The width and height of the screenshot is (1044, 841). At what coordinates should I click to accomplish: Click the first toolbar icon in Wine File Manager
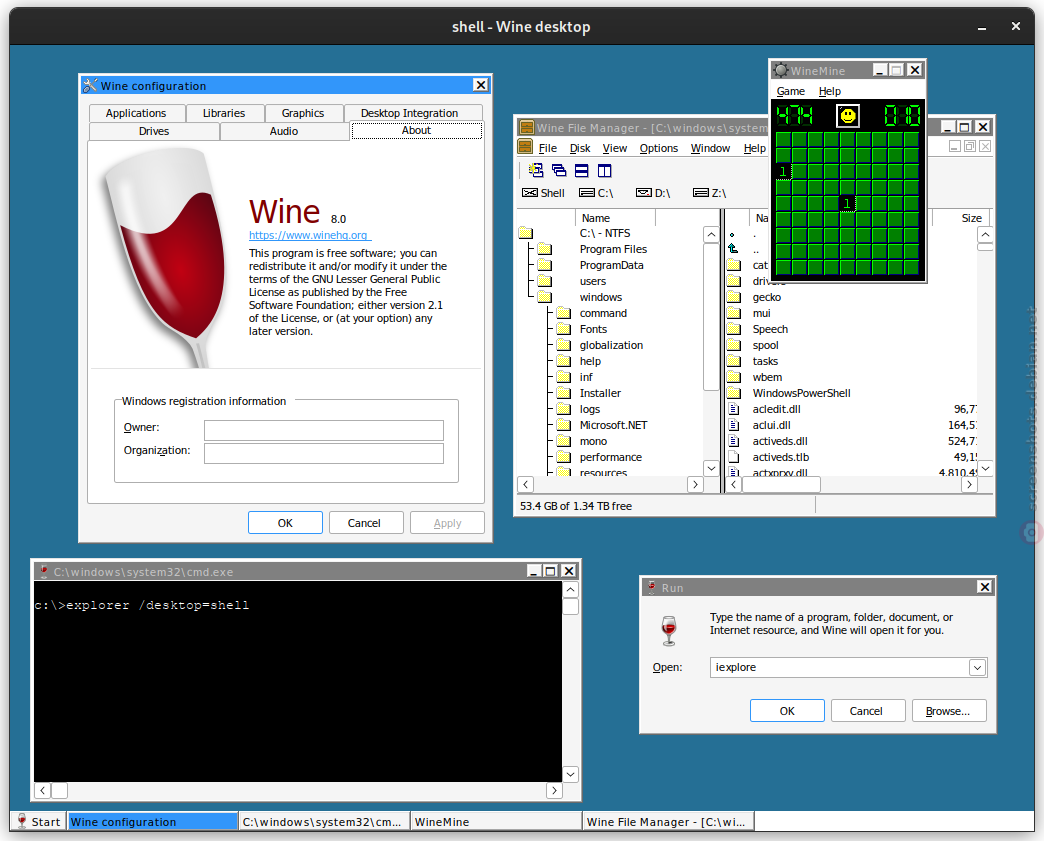click(536, 170)
